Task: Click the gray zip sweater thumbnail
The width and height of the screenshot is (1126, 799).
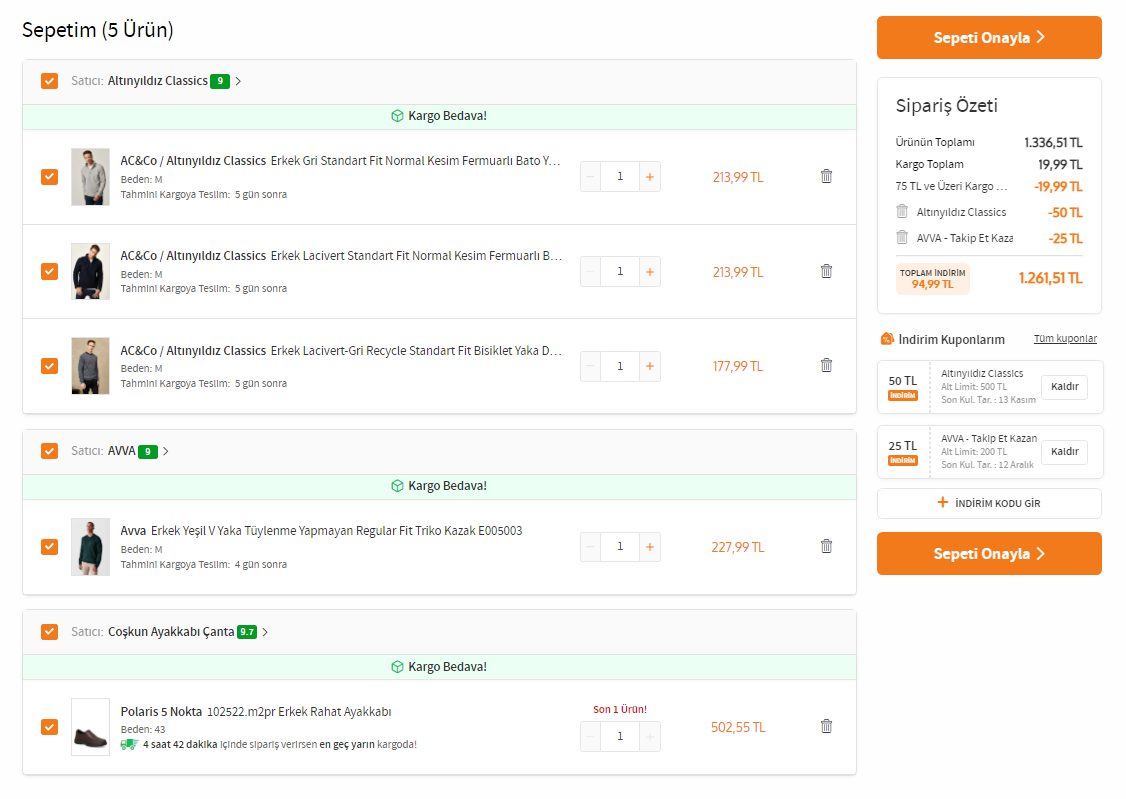Action: (90, 177)
